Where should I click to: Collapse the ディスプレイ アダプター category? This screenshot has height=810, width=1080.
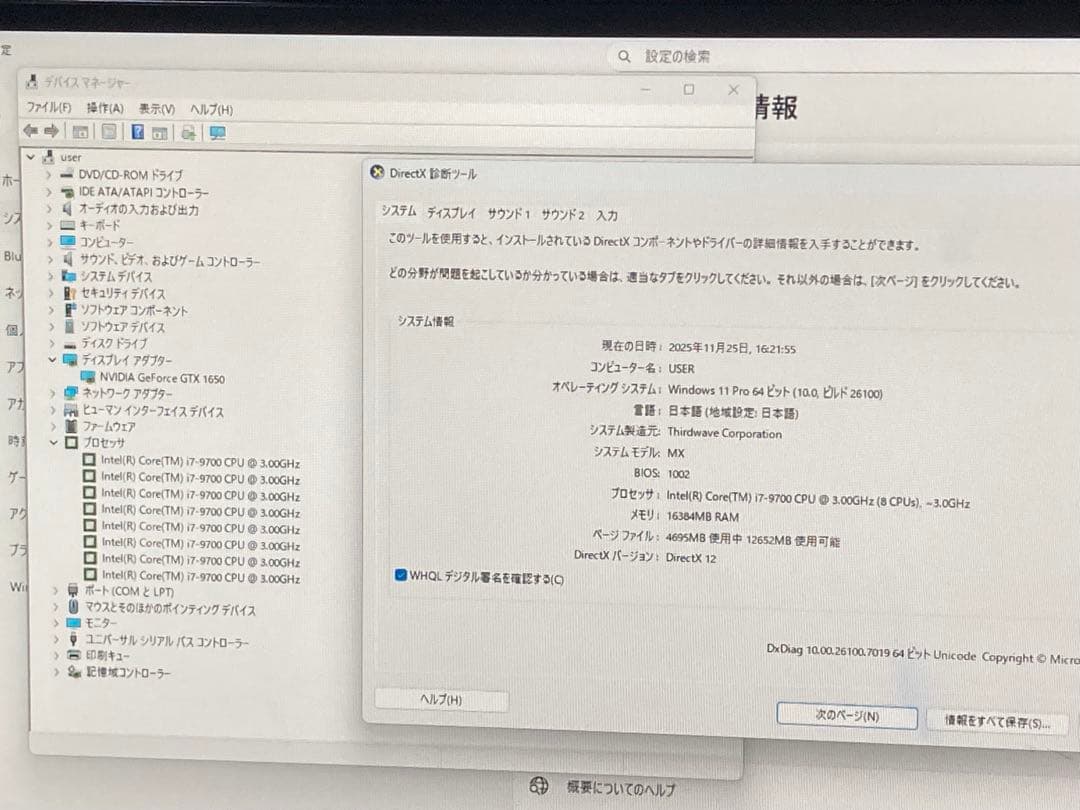53,360
